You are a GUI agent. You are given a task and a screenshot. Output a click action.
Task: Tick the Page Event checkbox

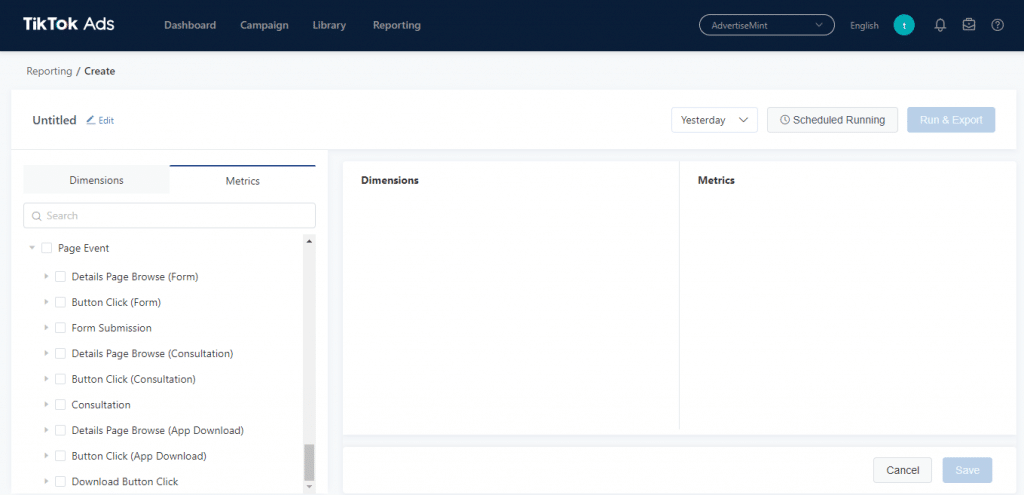coord(46,248)
